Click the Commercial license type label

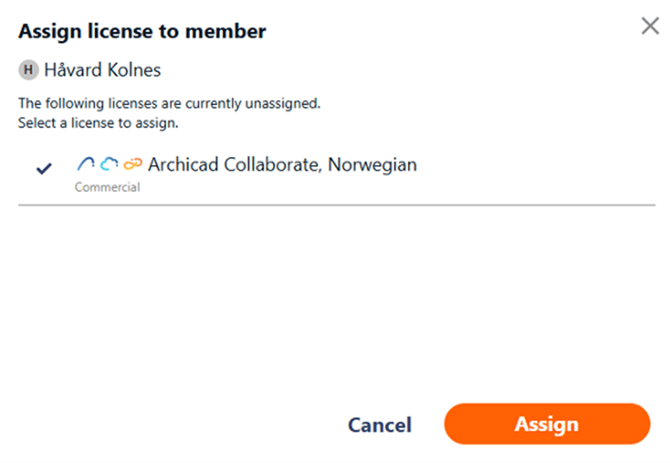107,187
